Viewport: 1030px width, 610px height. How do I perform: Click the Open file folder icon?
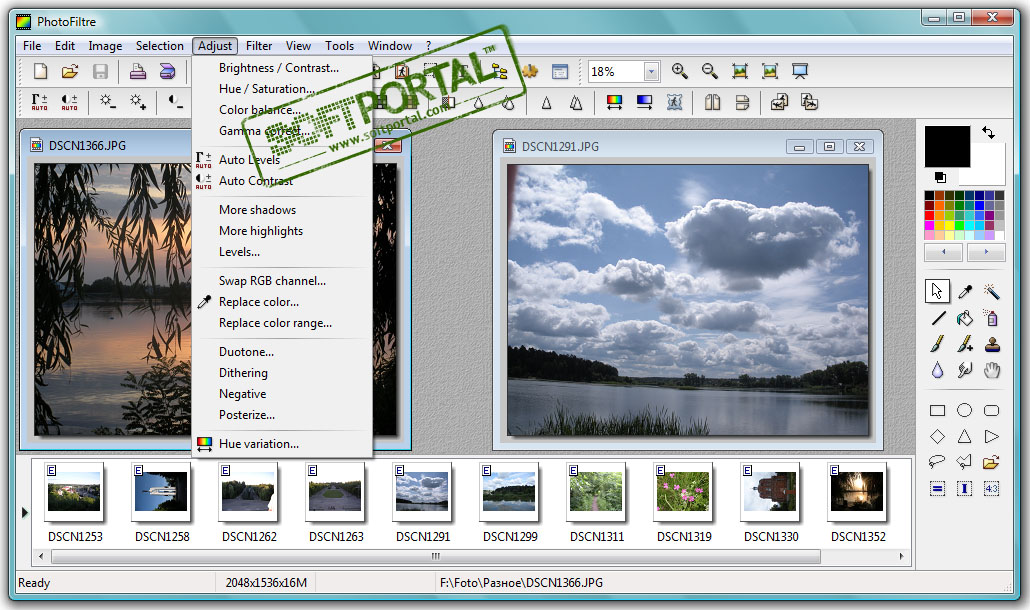point(70,71)
